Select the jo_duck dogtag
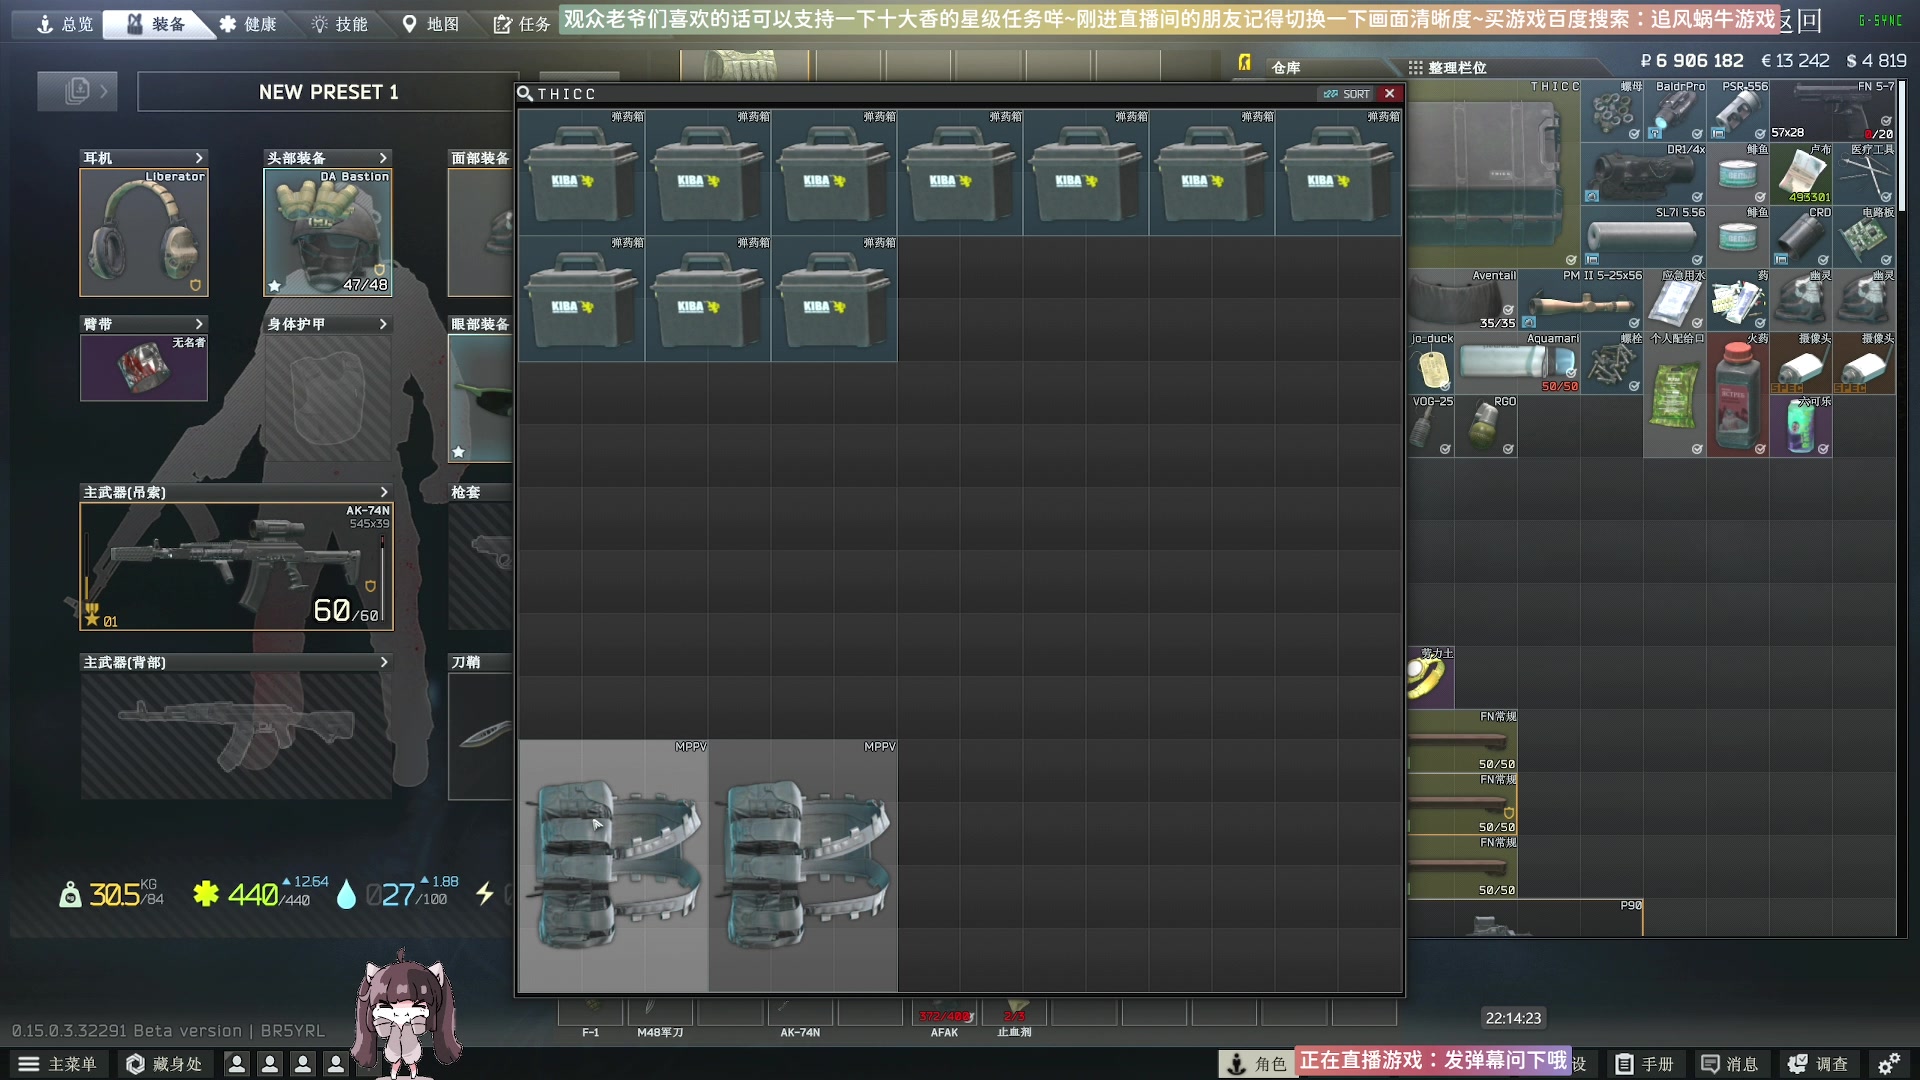This screenshot has width=1920, height=1080. click(x=1432, y=363)
